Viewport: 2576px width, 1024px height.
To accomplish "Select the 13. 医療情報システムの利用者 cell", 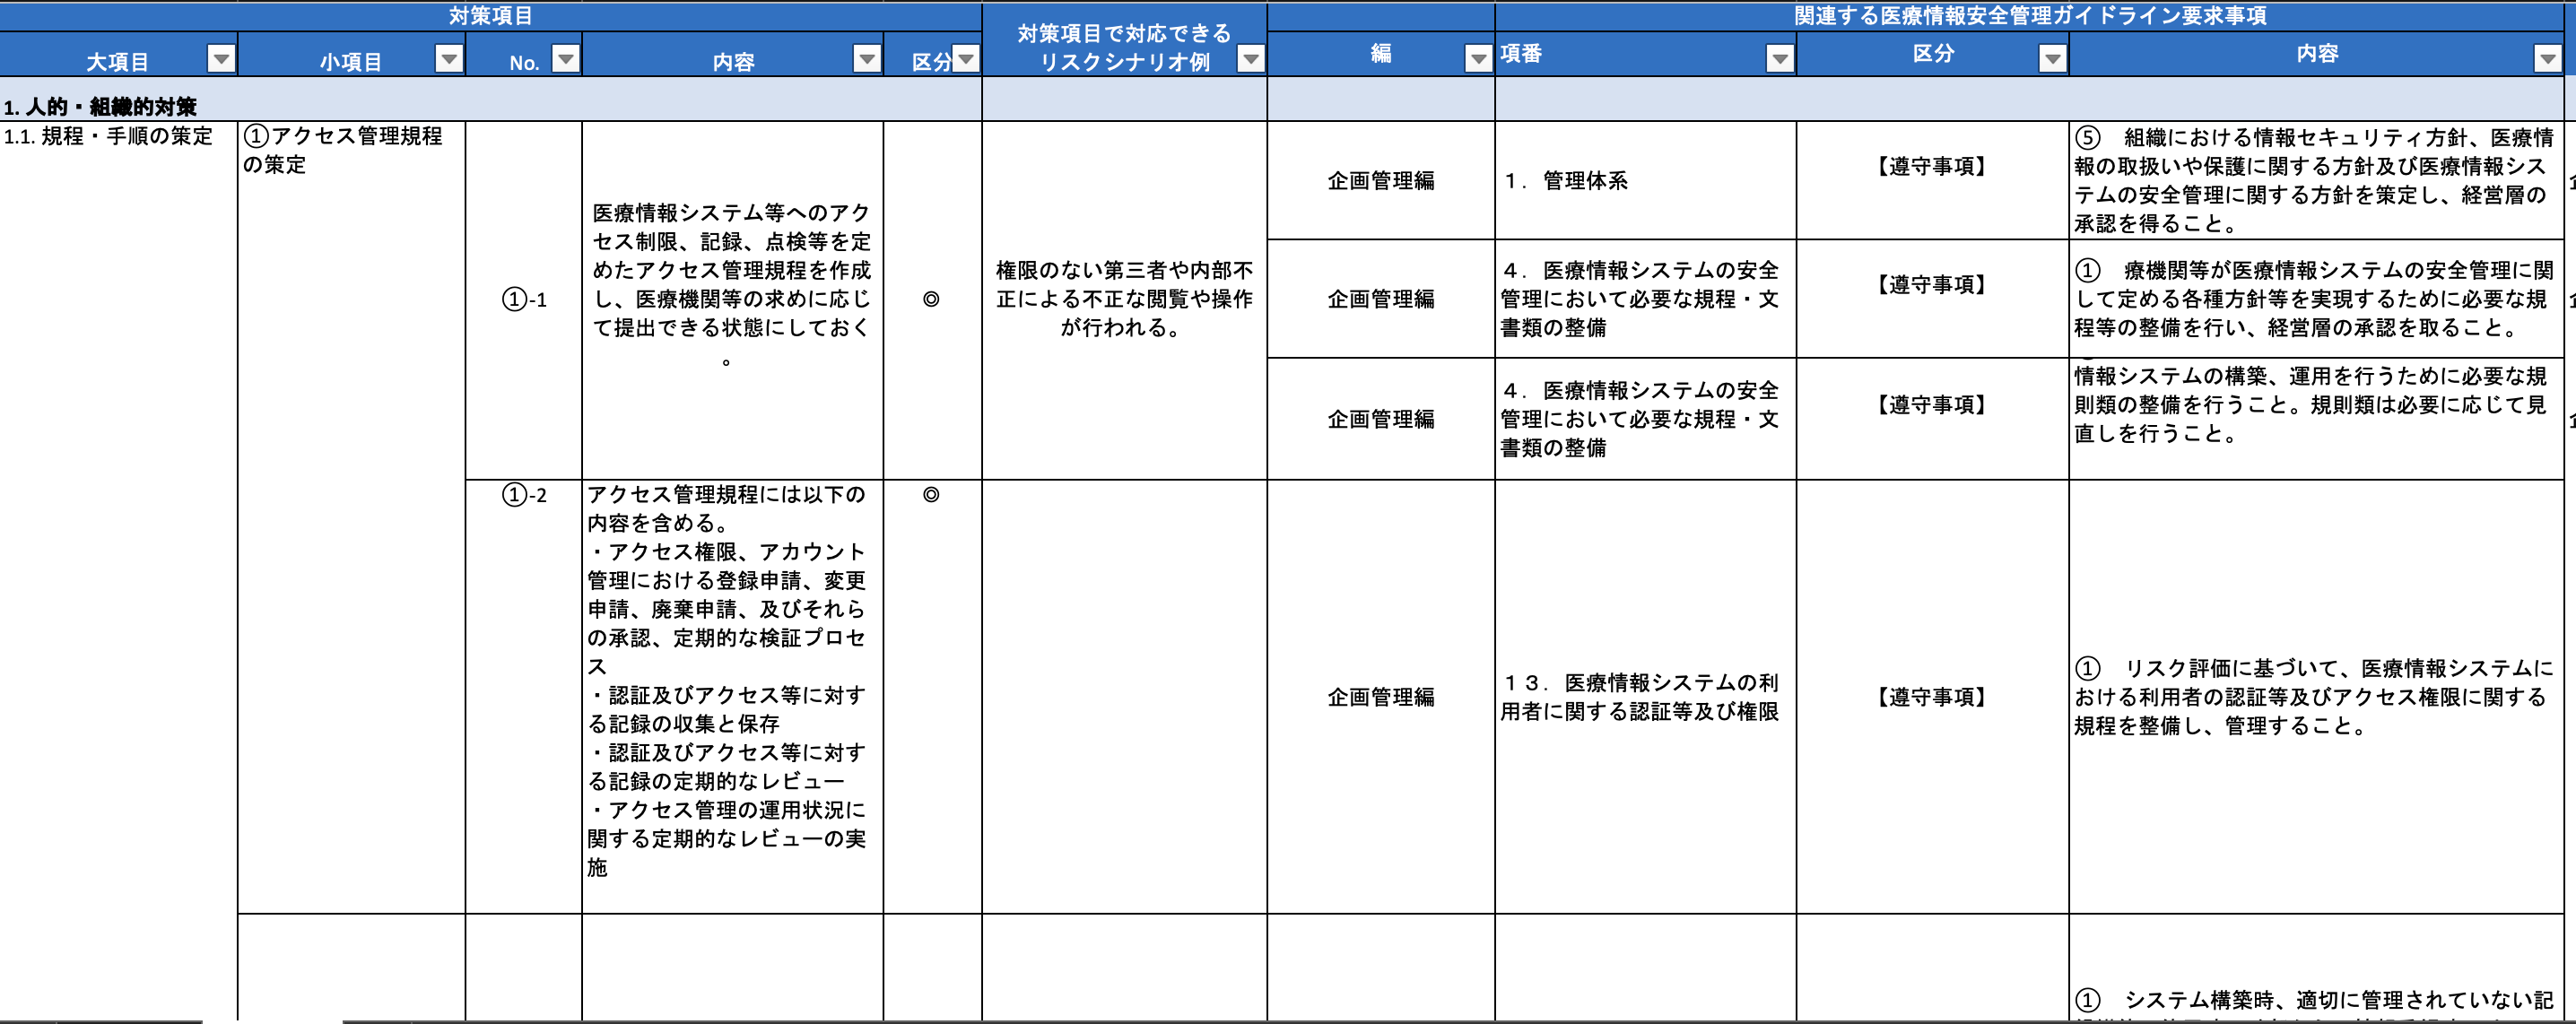I will pyautogui.click(x=1640, y=696).
